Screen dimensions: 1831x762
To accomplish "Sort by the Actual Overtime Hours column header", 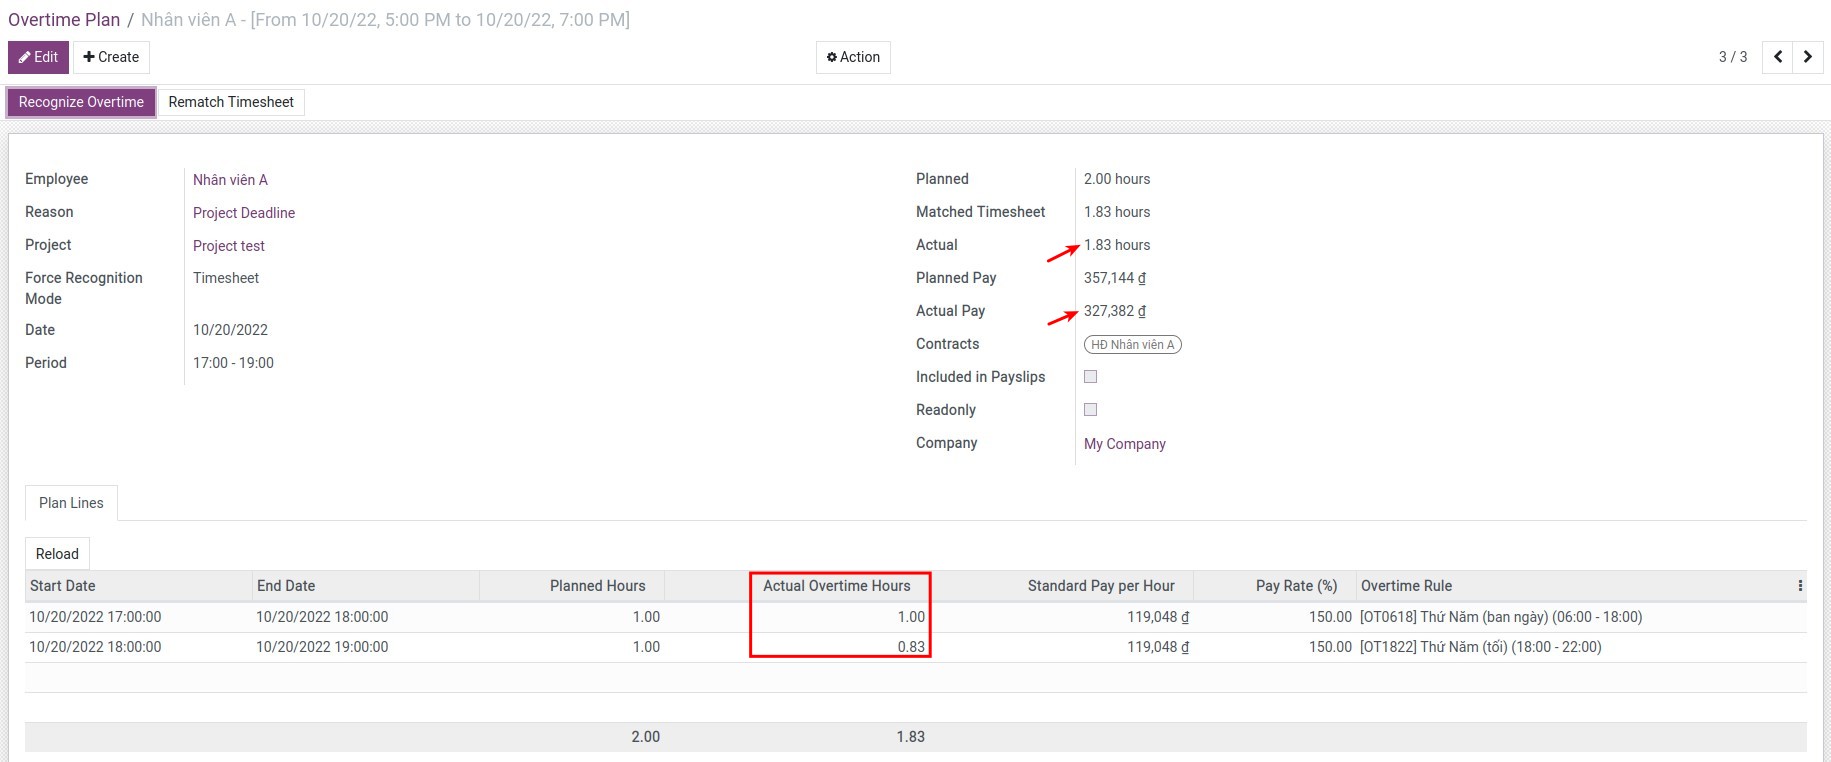I will (837, 586).
